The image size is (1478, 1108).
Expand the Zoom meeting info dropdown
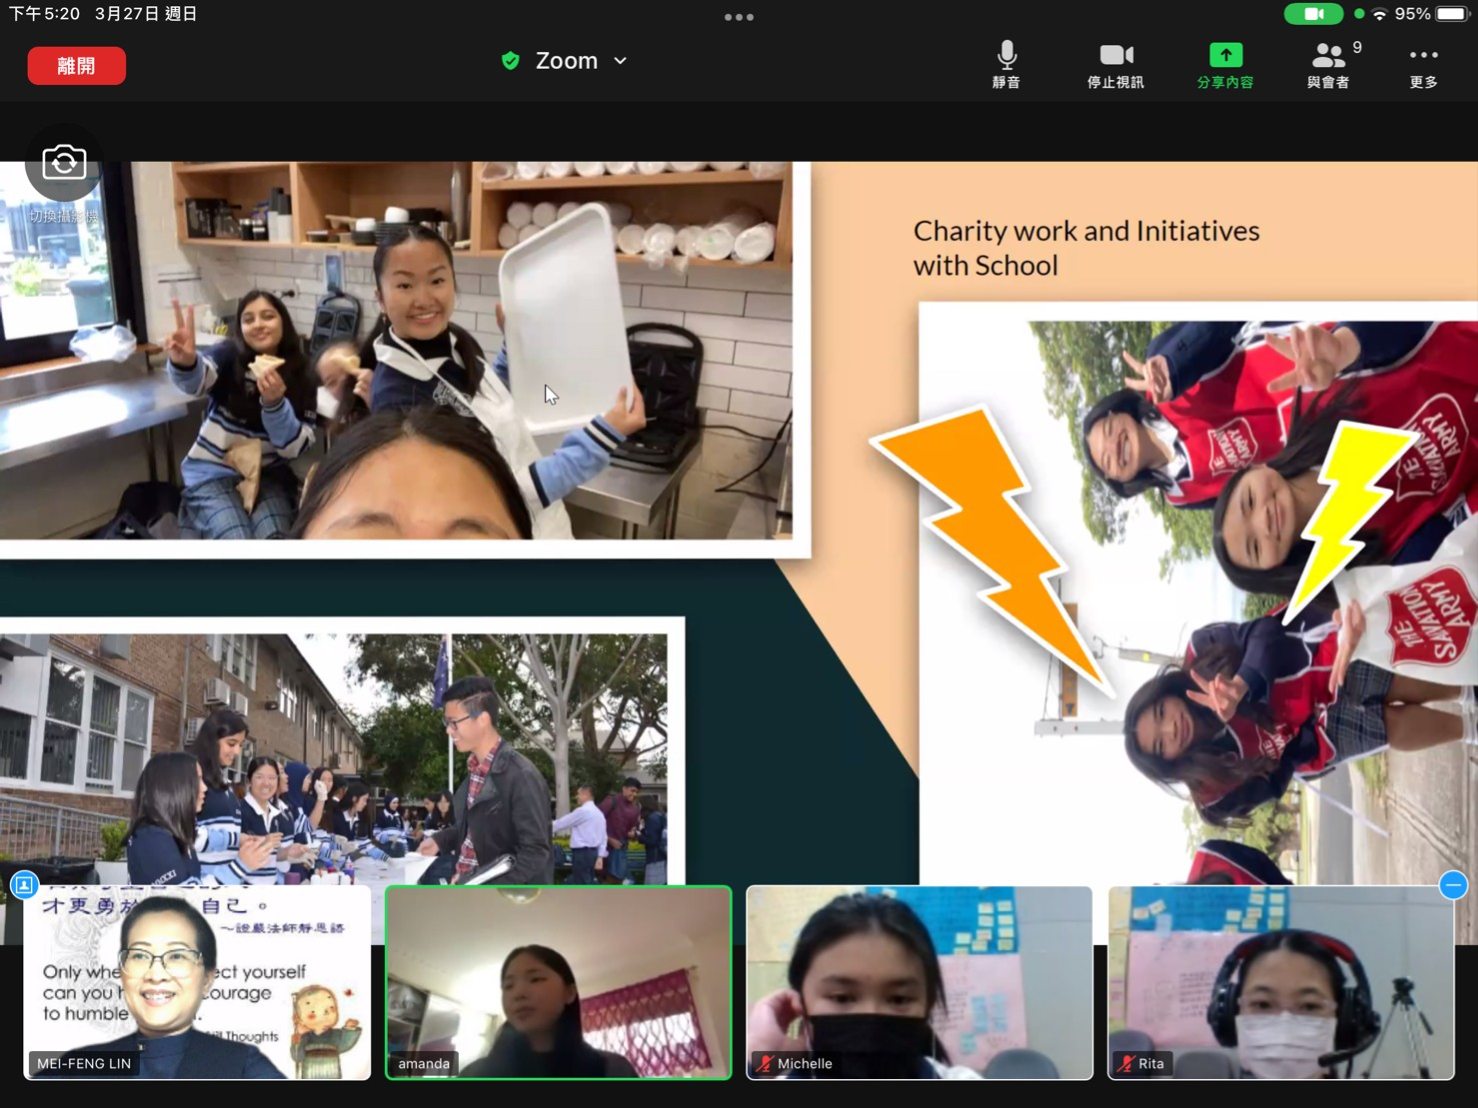coord(620,61)
